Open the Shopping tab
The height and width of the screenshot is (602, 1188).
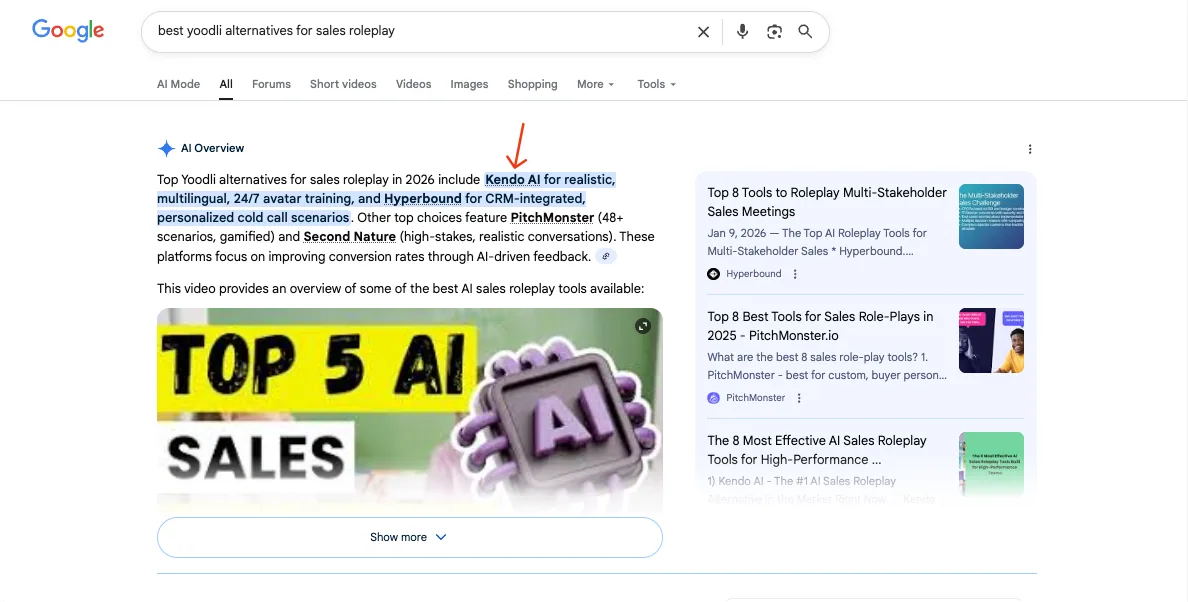tap(533, 84)
